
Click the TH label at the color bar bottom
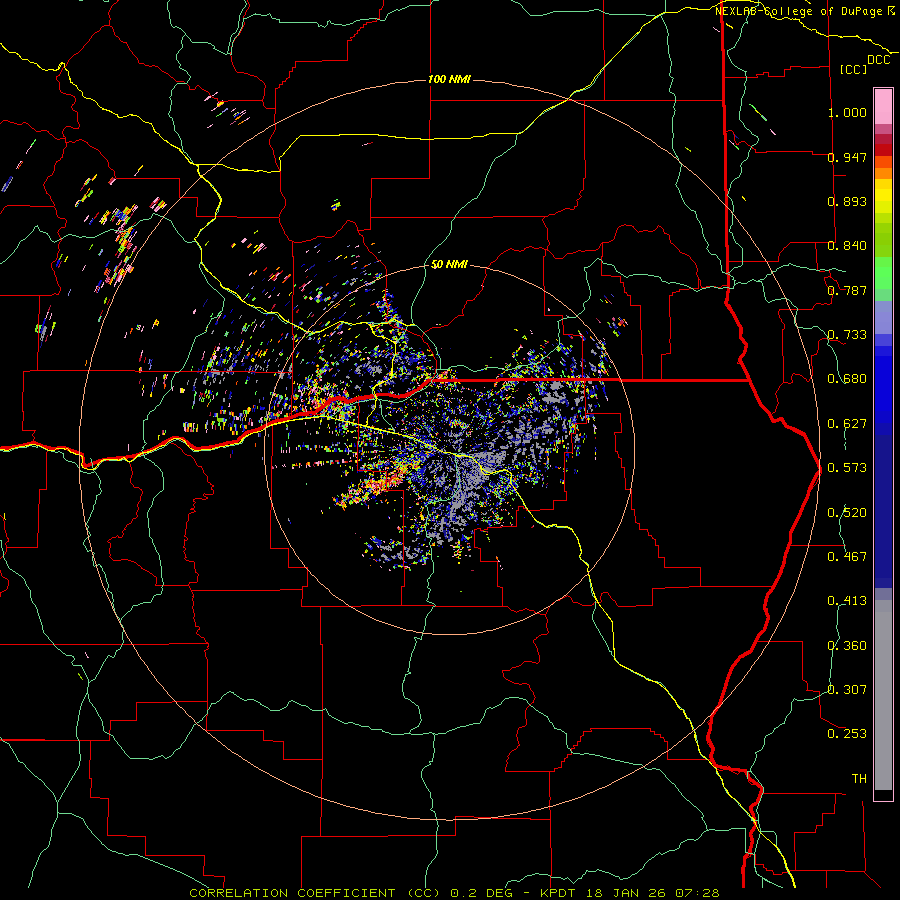[859, 779]
